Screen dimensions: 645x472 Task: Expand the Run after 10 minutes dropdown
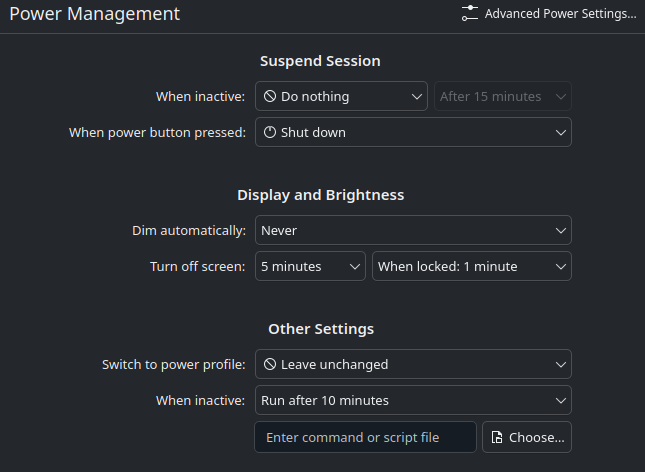(413, 400)
